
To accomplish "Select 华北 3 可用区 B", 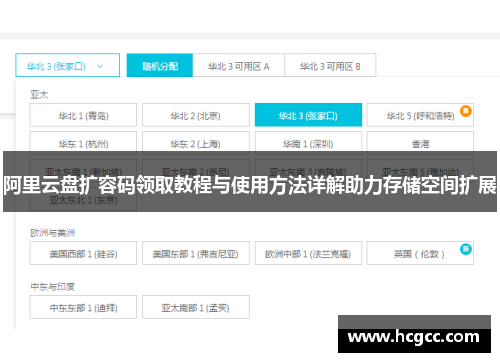I will pyautogui.click(x=330, y=65).
